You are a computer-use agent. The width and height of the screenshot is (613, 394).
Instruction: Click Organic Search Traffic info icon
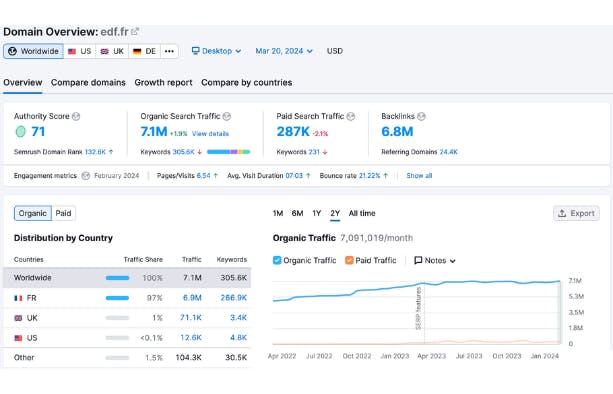[227, 116]
